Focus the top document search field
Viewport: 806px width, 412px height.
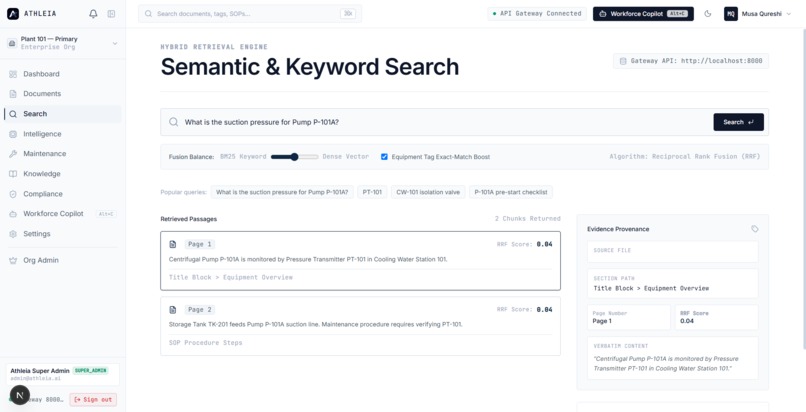tap(250, 14)
